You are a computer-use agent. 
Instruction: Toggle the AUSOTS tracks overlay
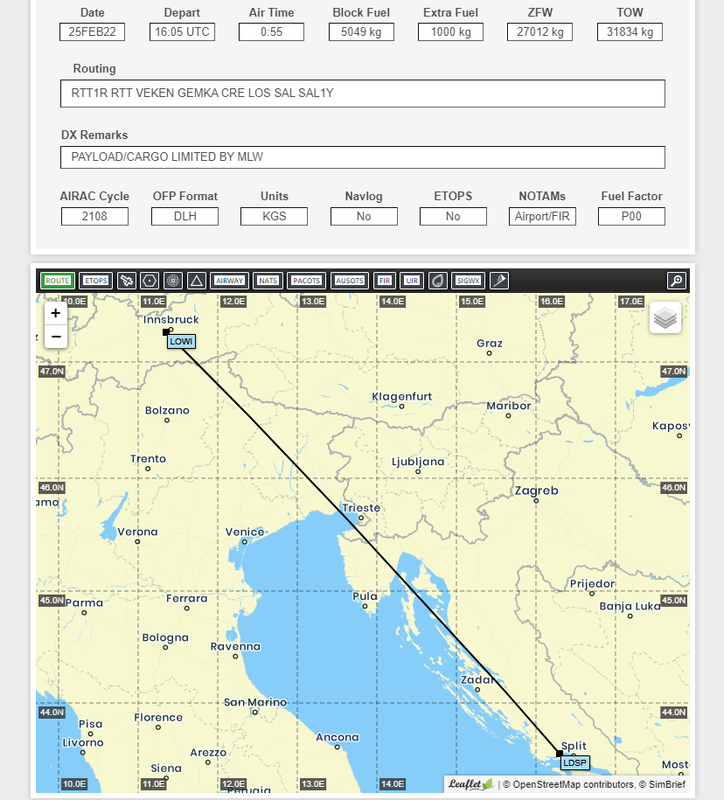349,281
